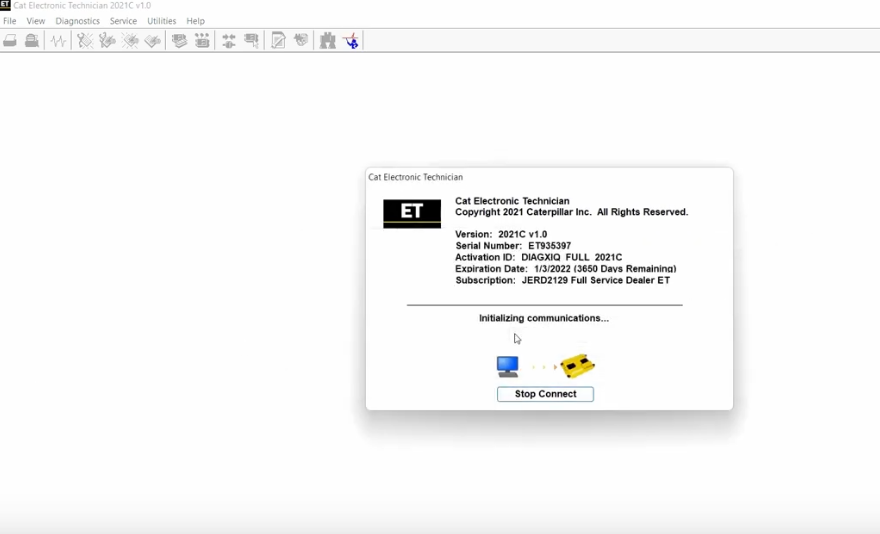
Task: Open the Diagnostics menu
Action: click(77, 21)
